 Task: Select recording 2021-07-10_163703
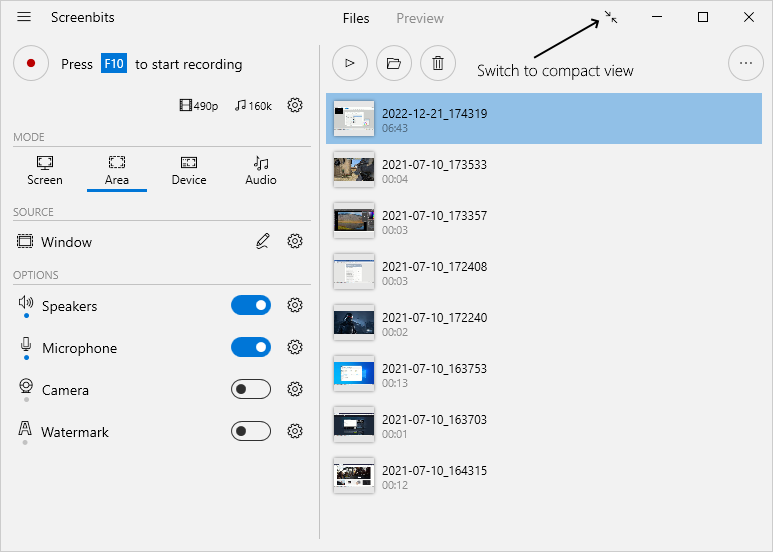click(x=544, y=425)
